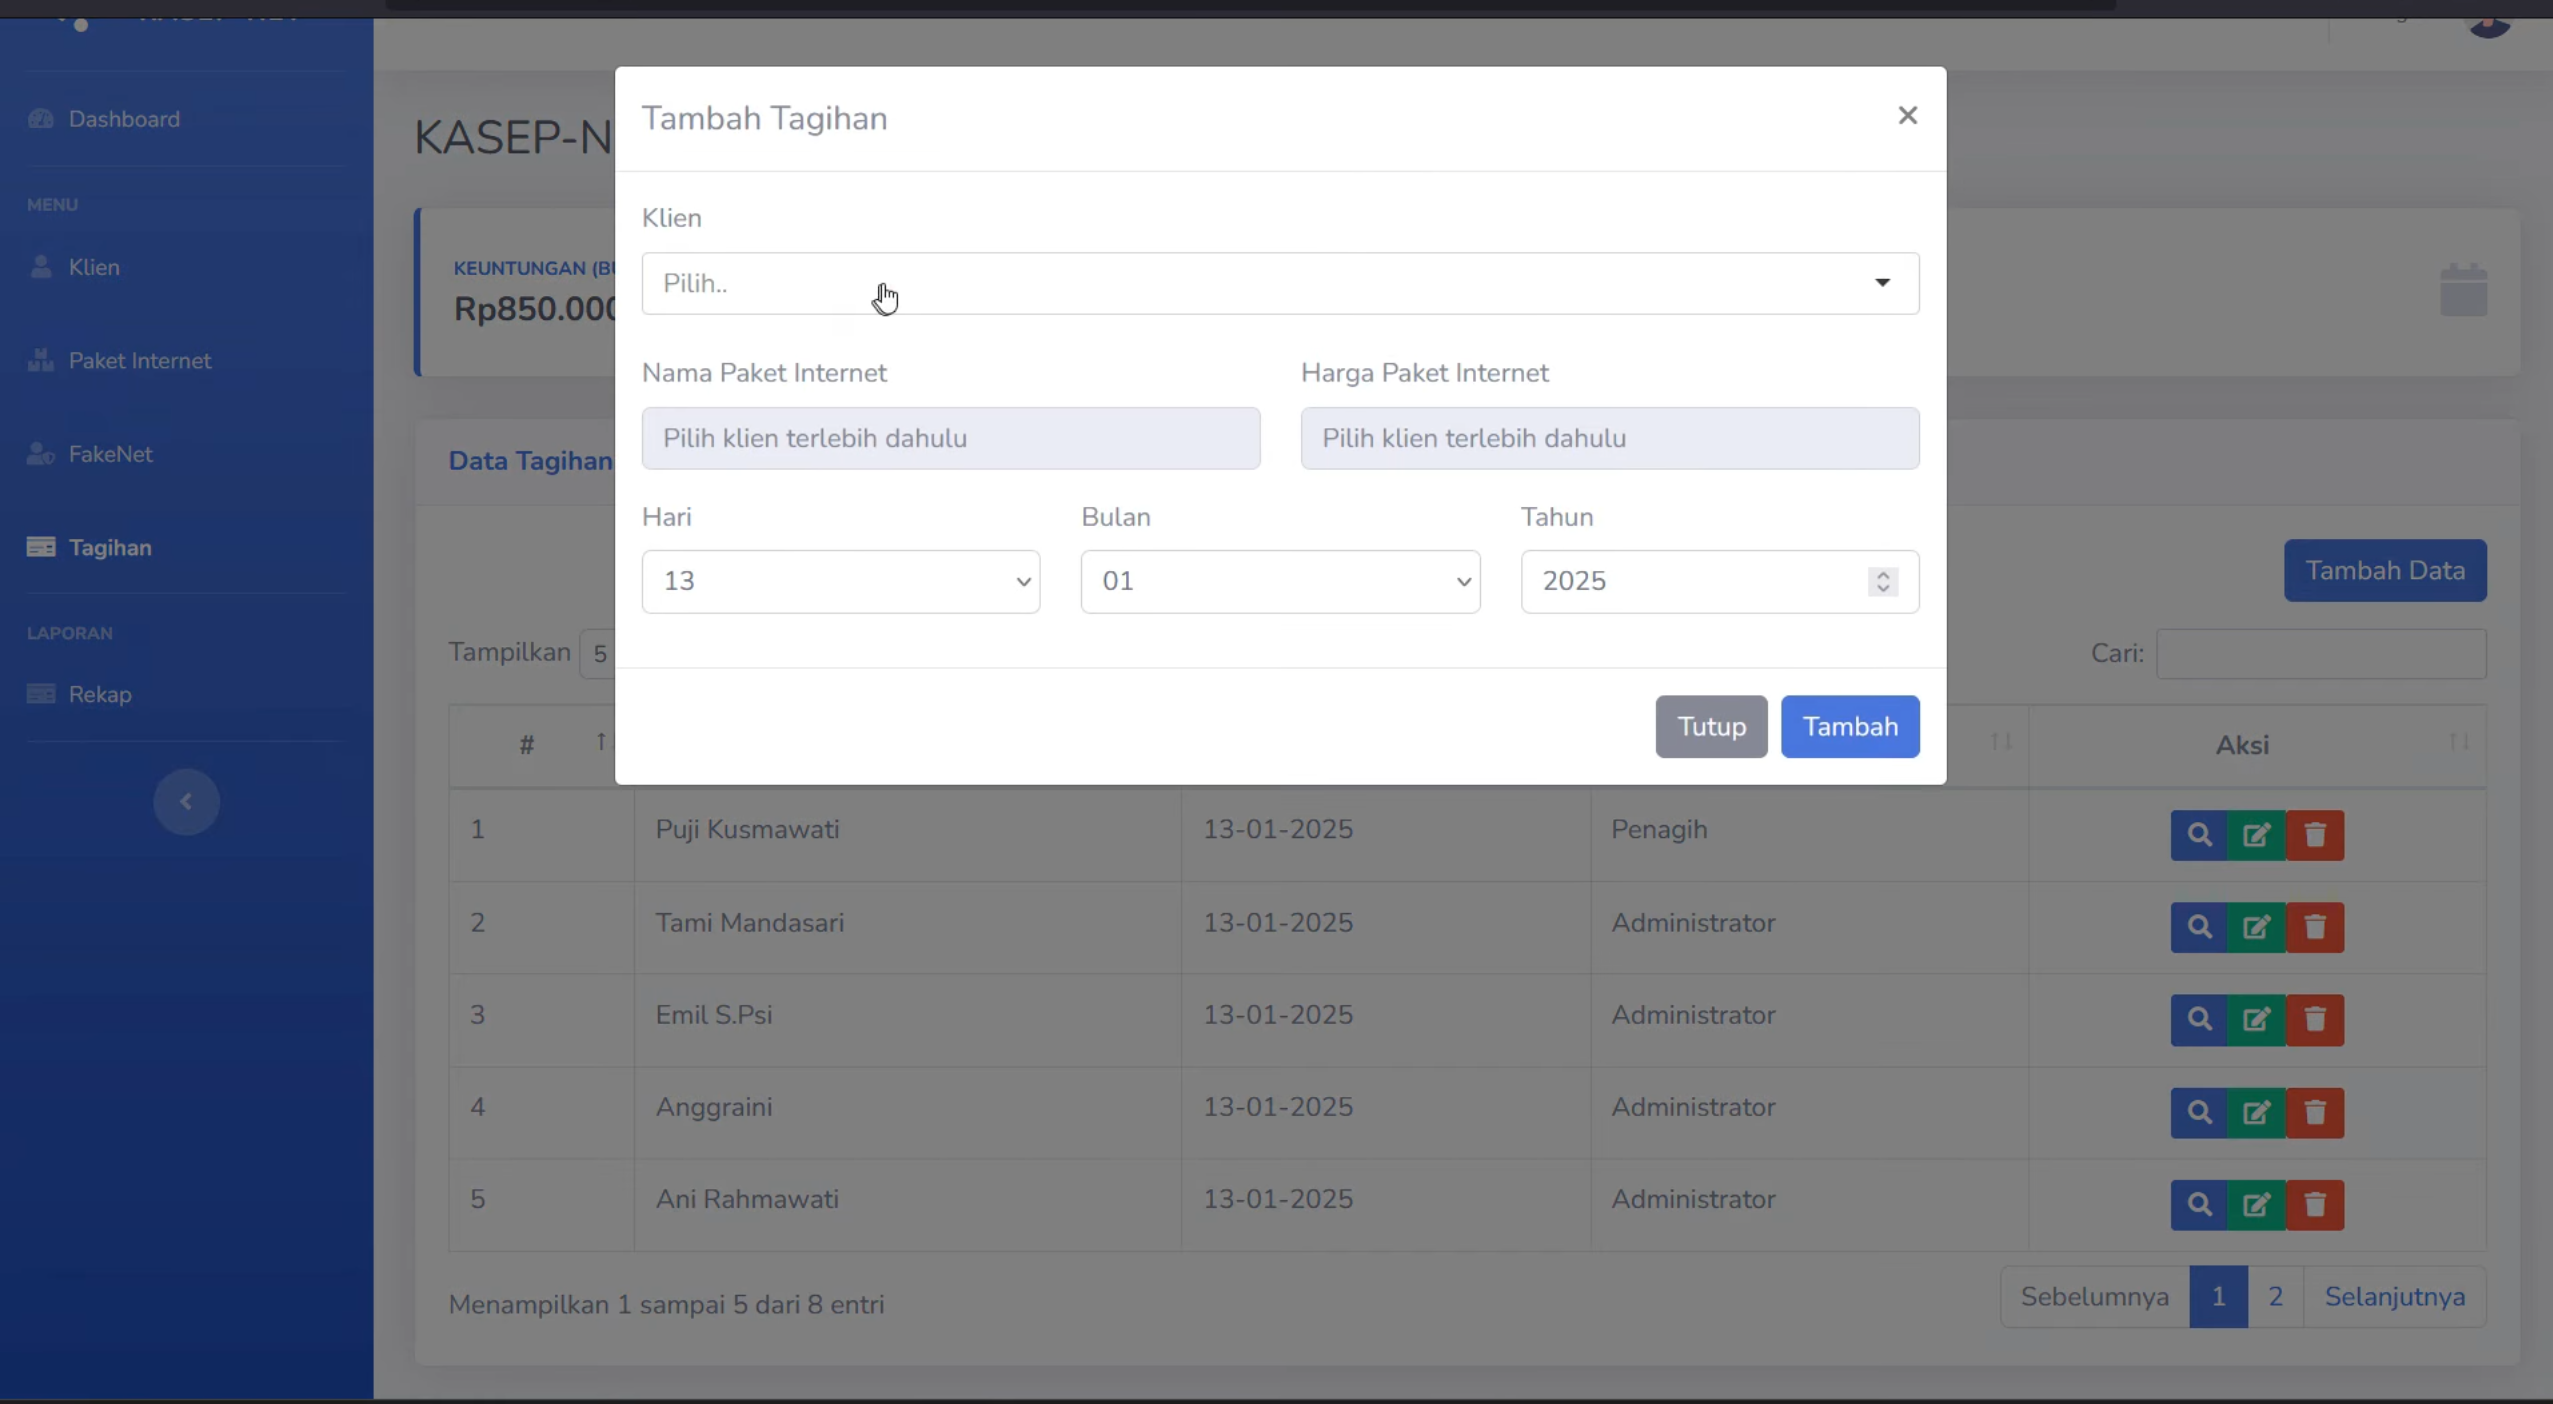Edit Emil S.Psi's bill

pyautogui.click(x=2256, y=1020)
